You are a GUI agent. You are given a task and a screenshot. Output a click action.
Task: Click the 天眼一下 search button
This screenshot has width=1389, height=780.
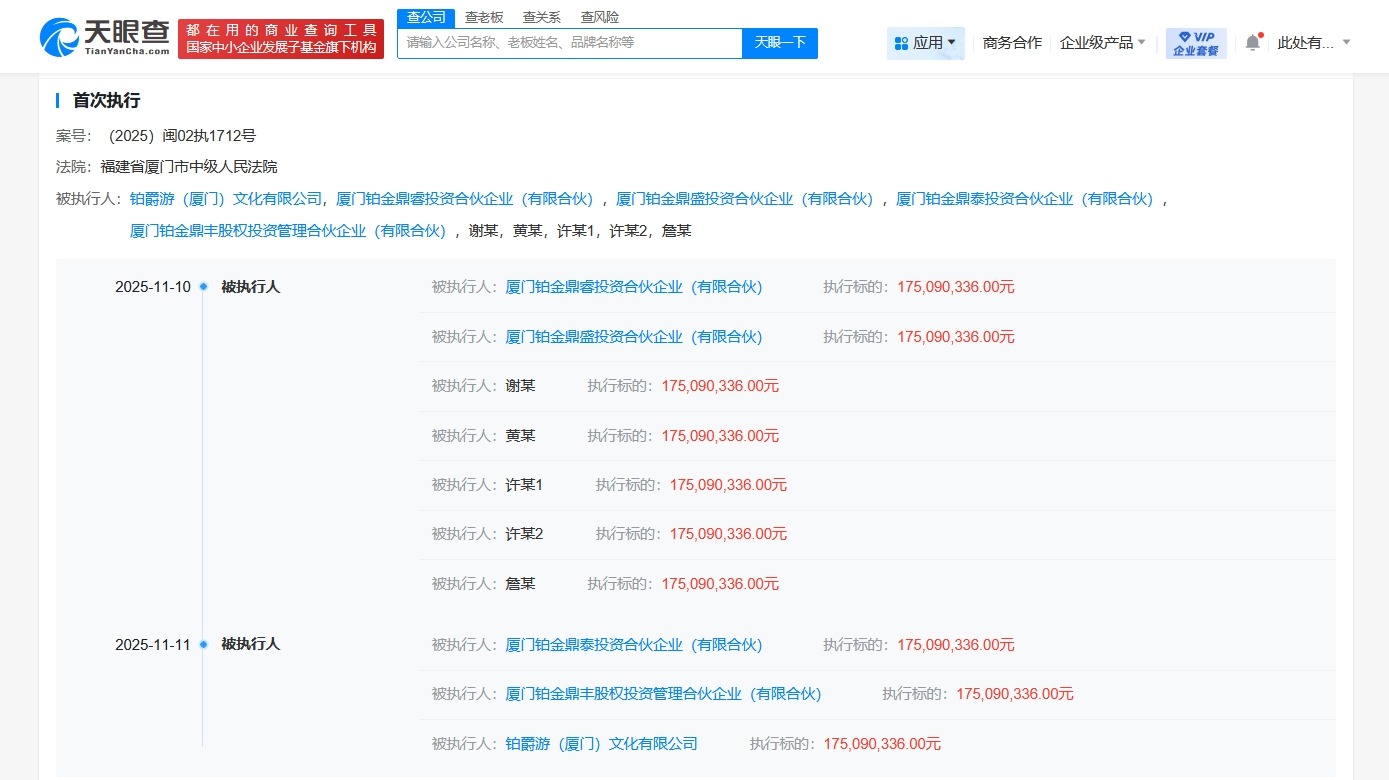779,43
